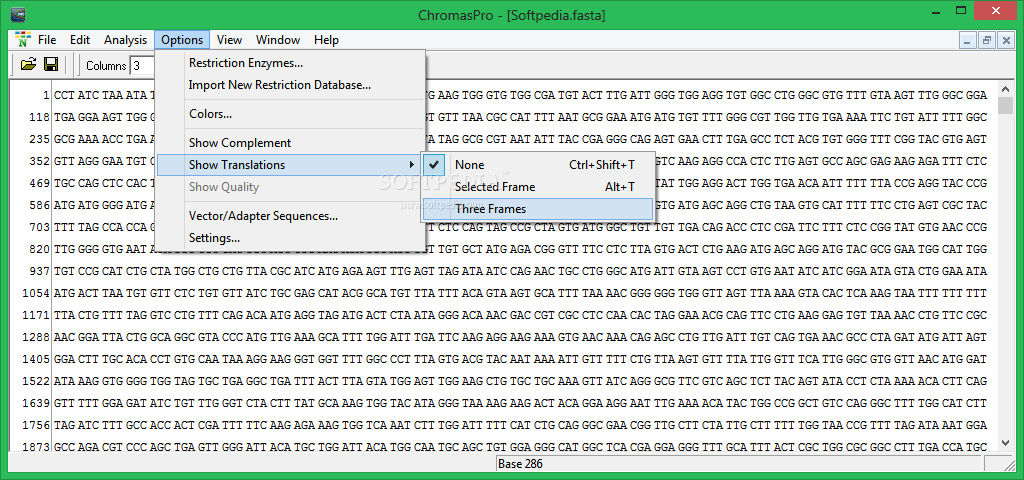The image size is (1024, 480).
Task: Open the File menu
Action: [47, 40]
